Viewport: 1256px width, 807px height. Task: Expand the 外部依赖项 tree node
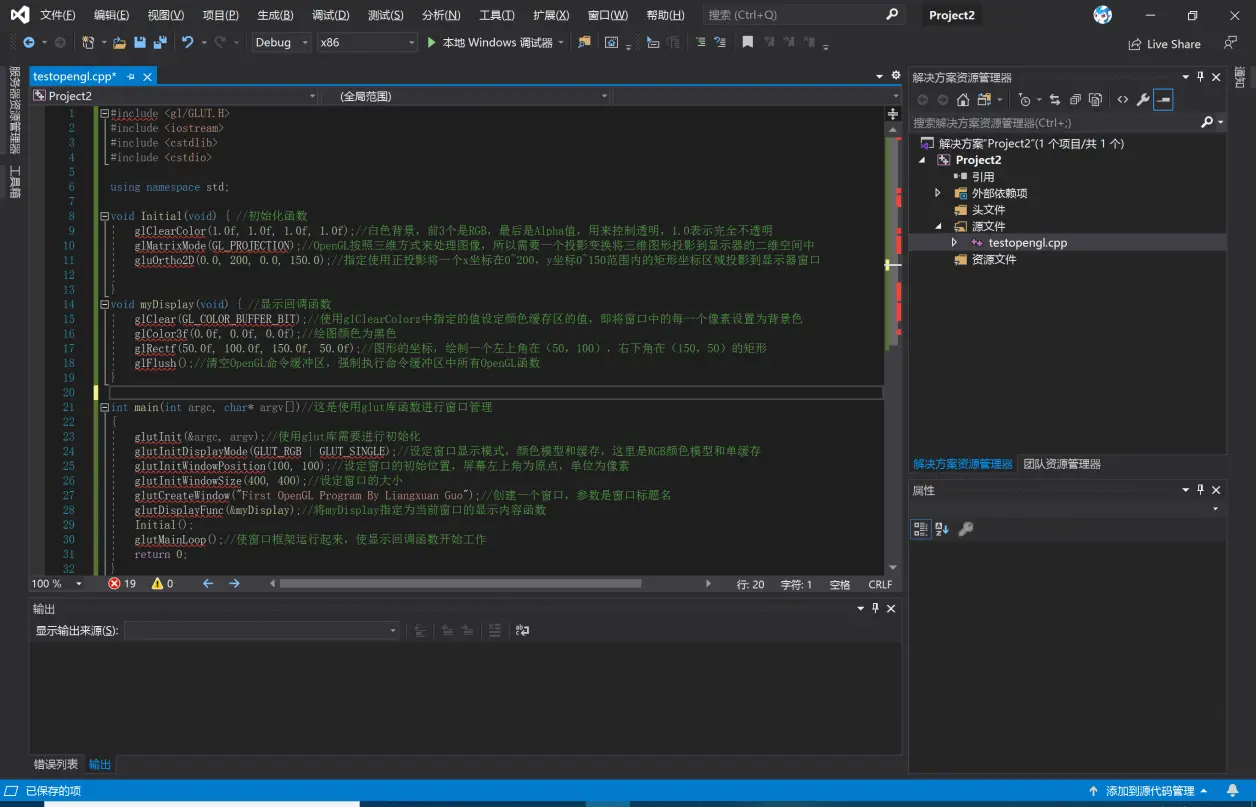(x=938, y=193)
